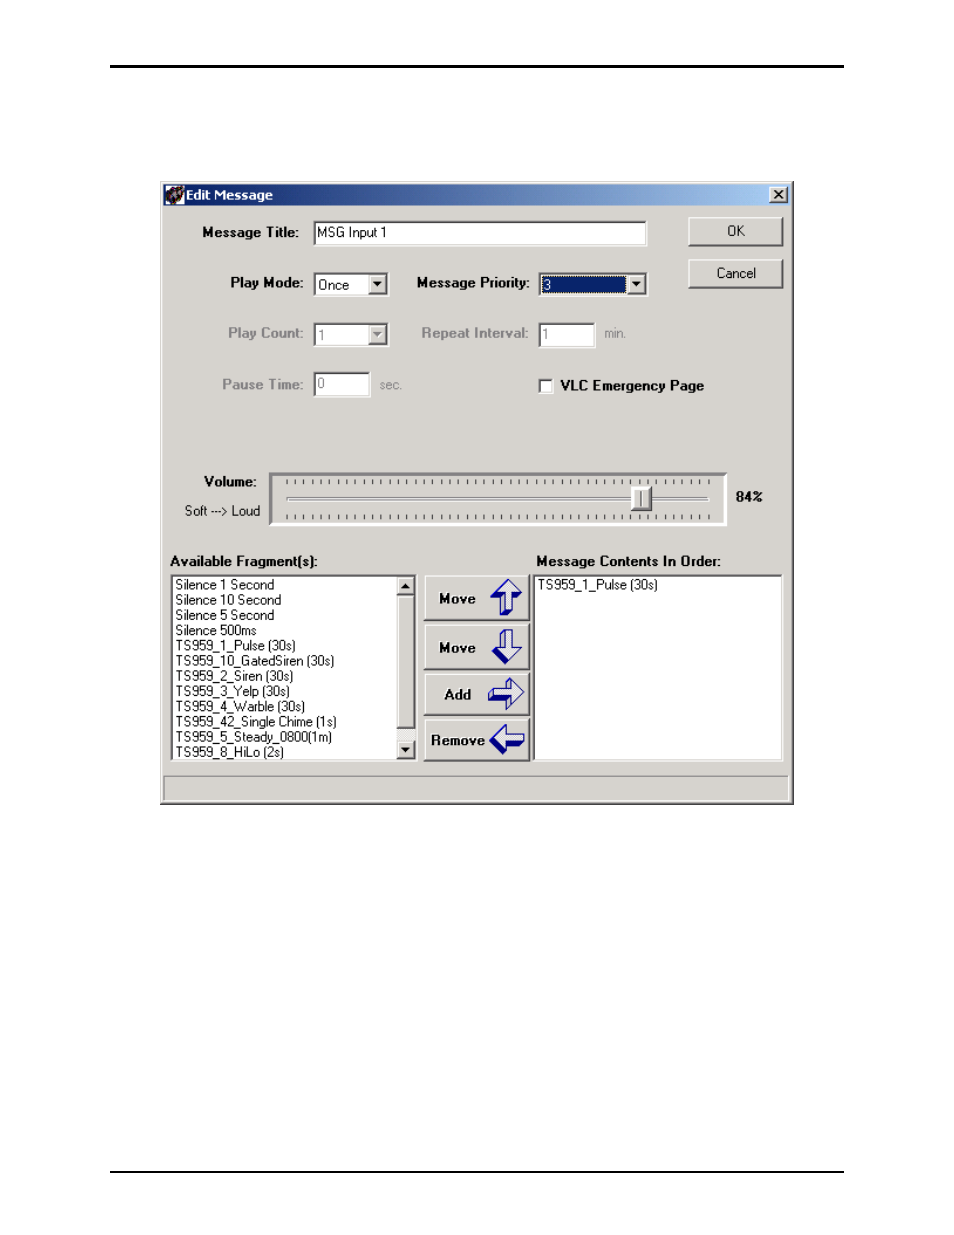Click the Move up arrow button

[476, 598]
